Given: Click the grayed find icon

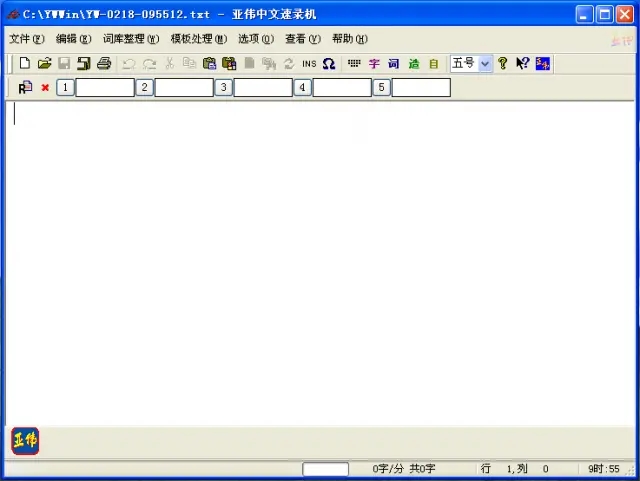Looking at the screenshot, I should (269, 63).
